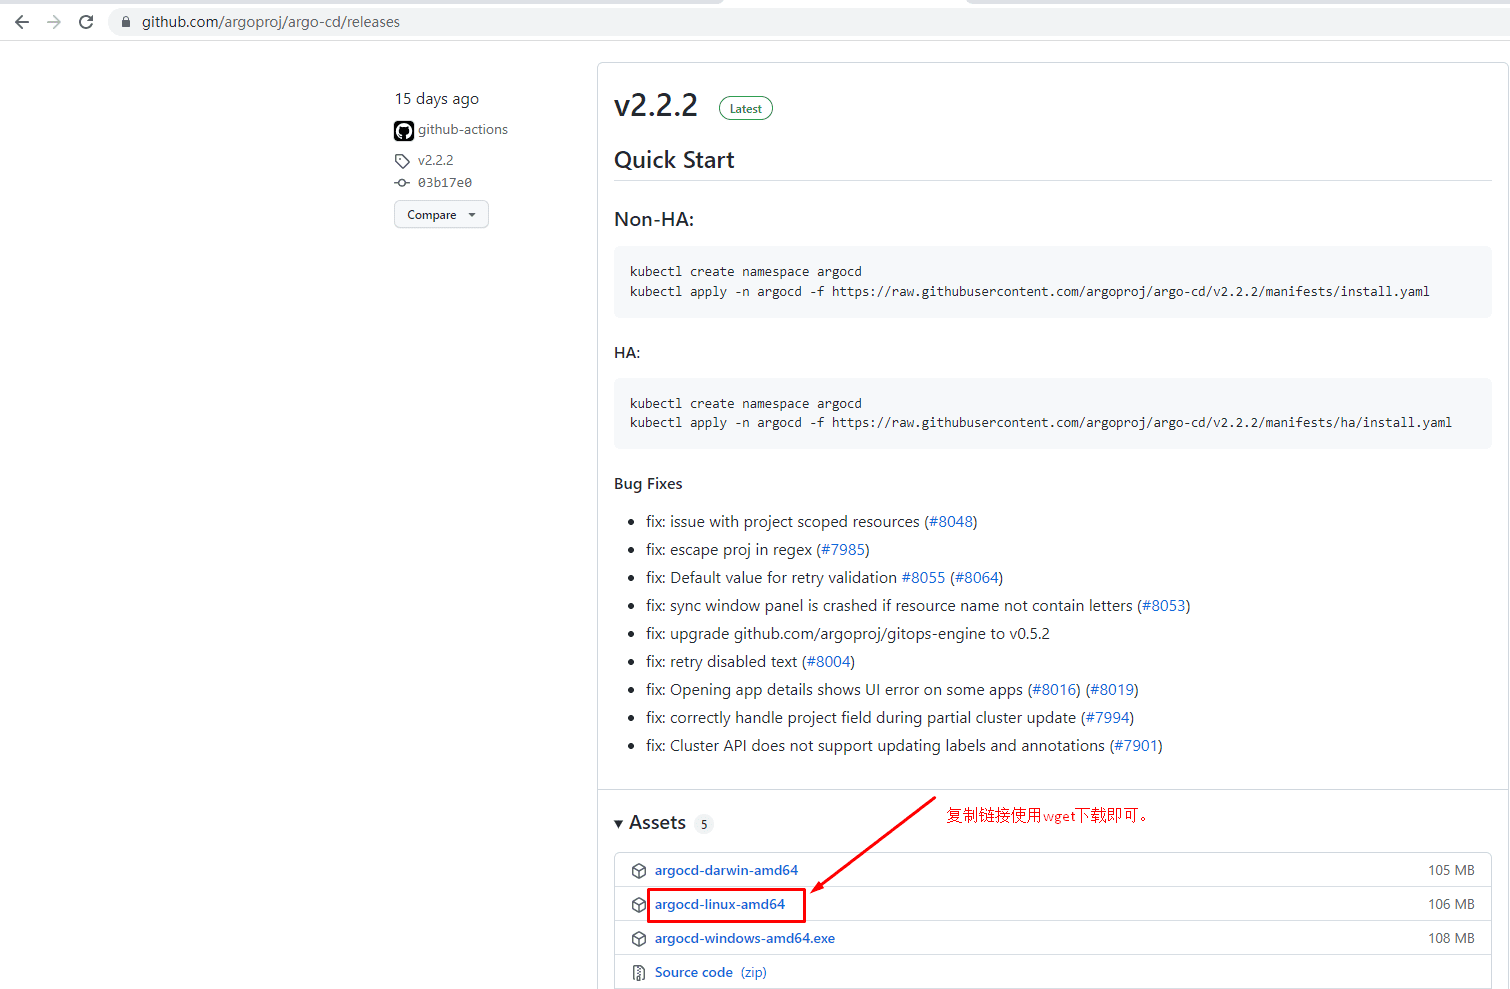Click the Bug Fixes heading
The width and height of the screenshot is (1510, 989).
648,484
